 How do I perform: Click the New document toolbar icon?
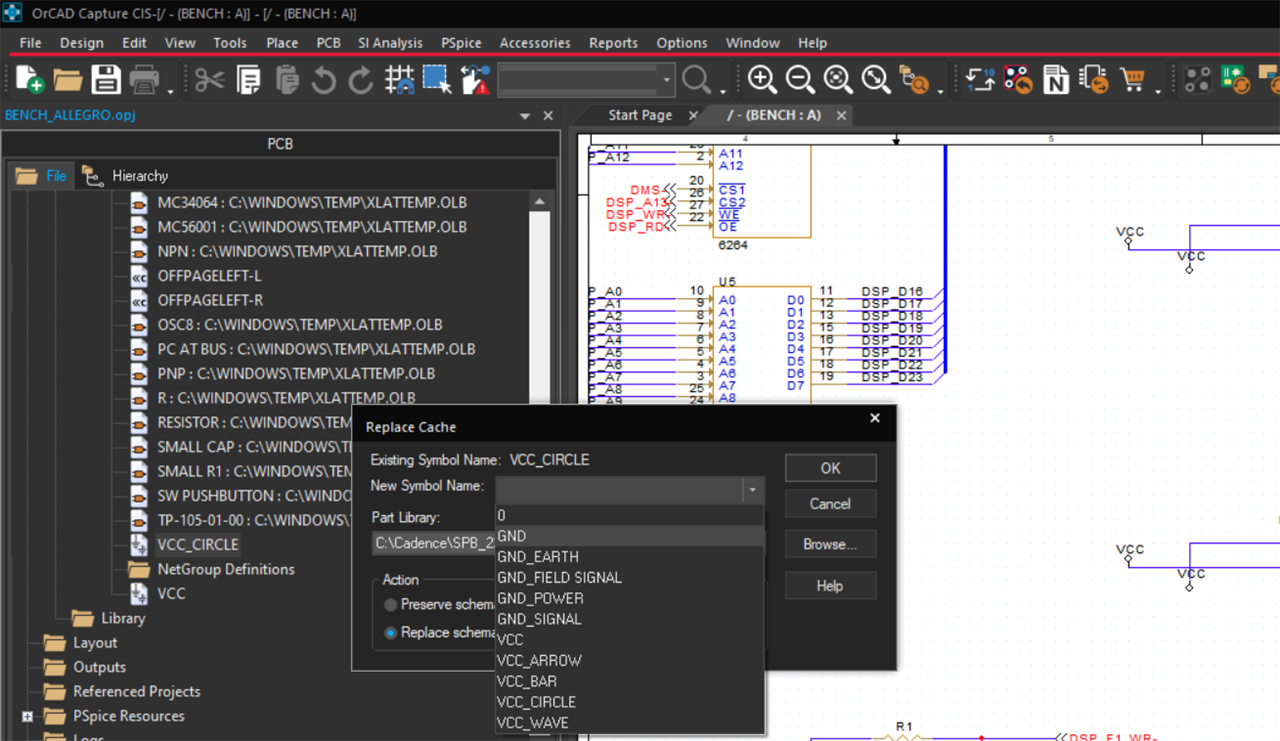29,80
